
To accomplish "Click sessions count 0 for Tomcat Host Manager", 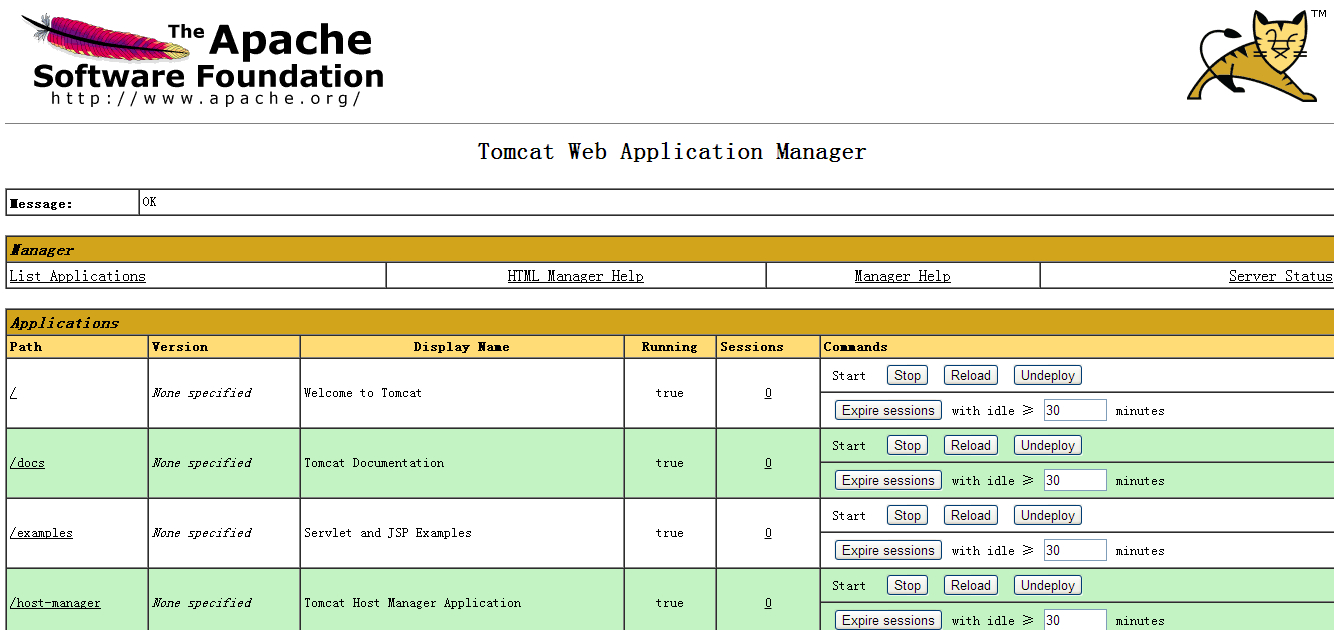I will (768, 603).
